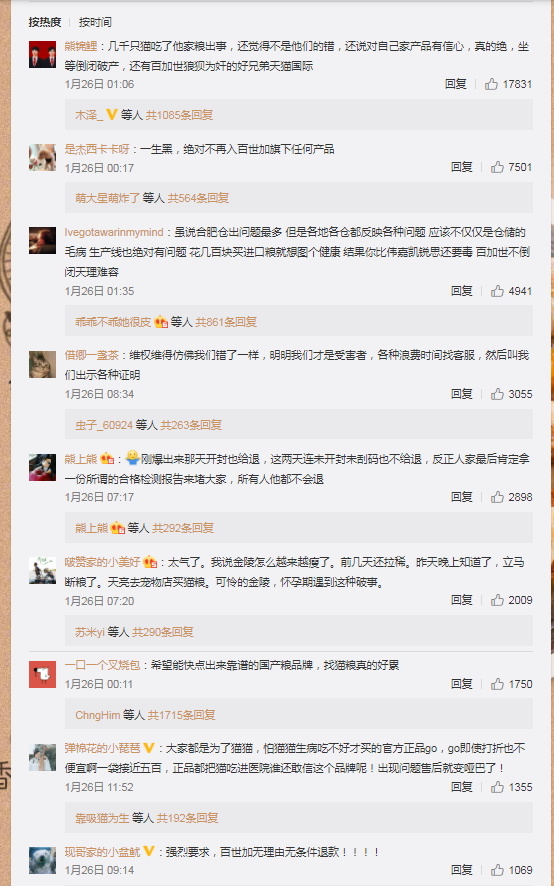Click thumbs-up icon next to 2009
Image resolution: width=554 pixels, height=886 pixels.
[497, 600]
